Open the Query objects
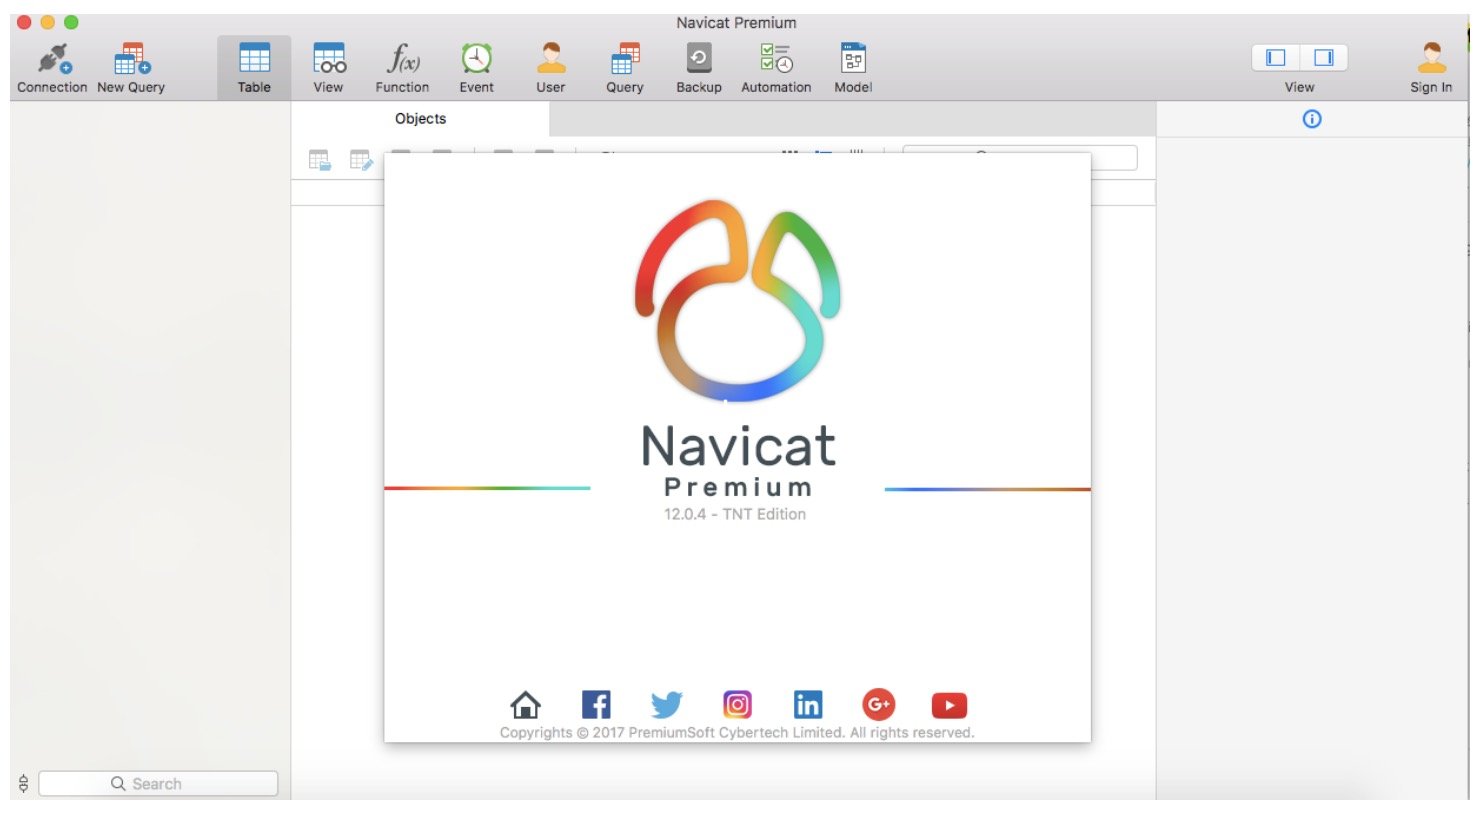Image resolution: width=1482 pixels, height=820 pixels. click(625, 68)
